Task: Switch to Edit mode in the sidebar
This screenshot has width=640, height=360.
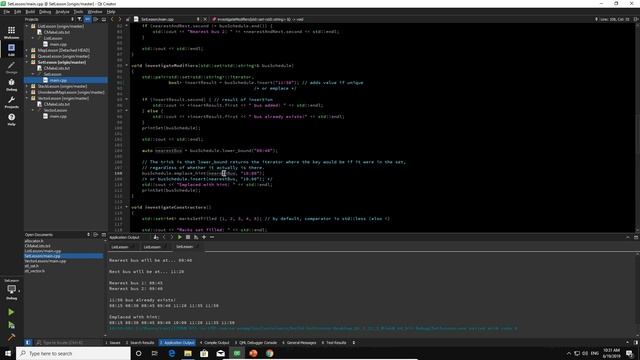Action: click(x=11, y=49)
